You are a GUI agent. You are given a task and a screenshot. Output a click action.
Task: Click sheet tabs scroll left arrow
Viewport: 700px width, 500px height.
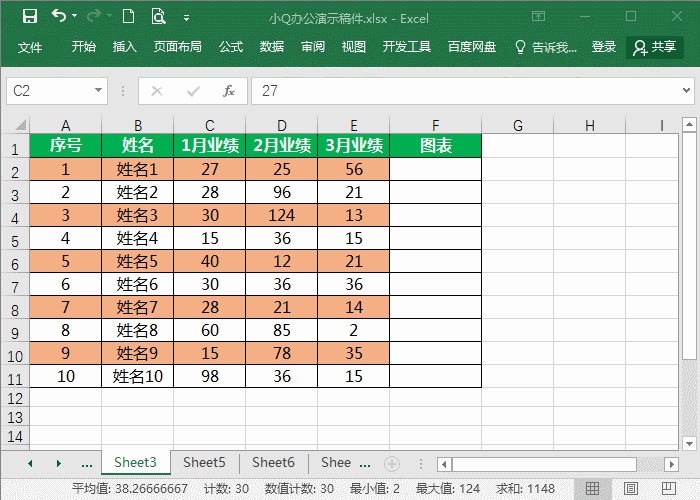pos(30,463)
